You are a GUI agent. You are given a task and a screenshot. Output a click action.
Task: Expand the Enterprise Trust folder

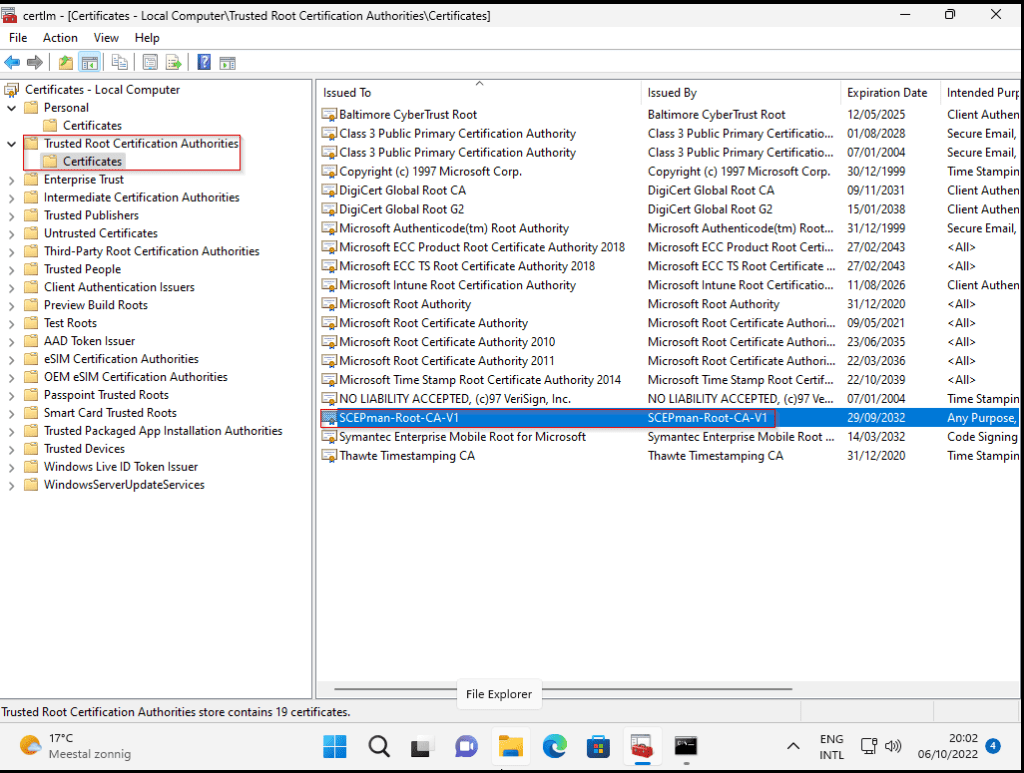pyautogui.click(x=11, y=180)
